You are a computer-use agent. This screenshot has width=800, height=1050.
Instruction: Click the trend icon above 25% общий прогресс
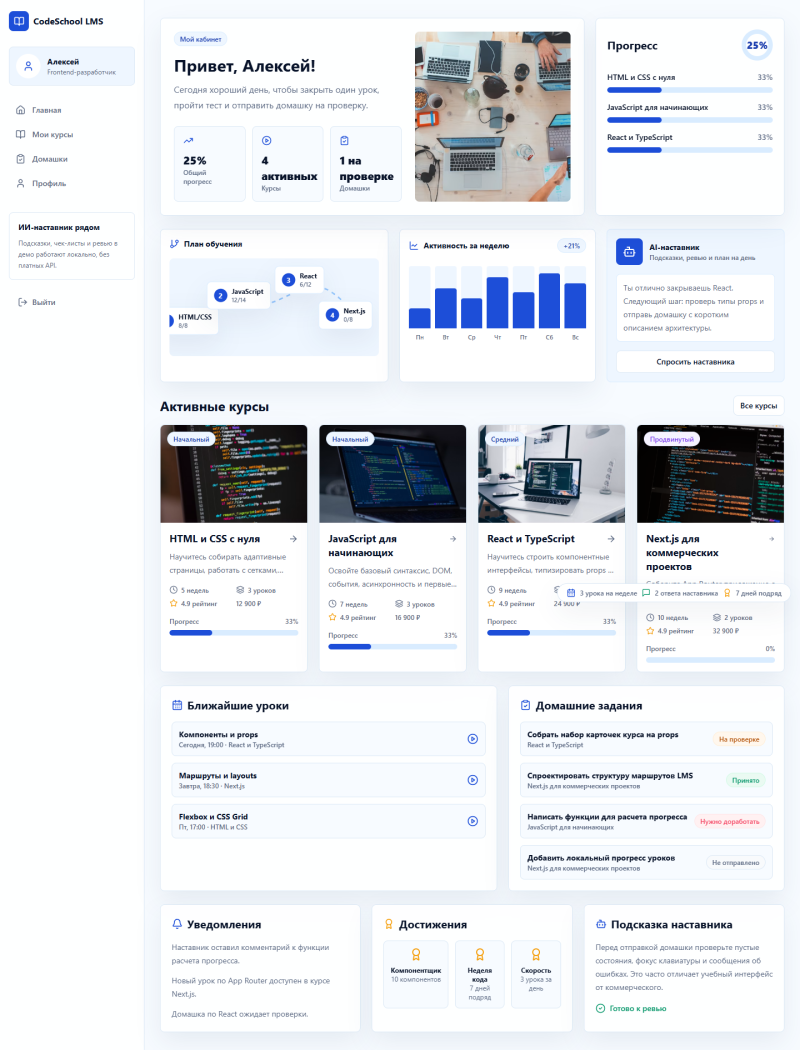188,141
